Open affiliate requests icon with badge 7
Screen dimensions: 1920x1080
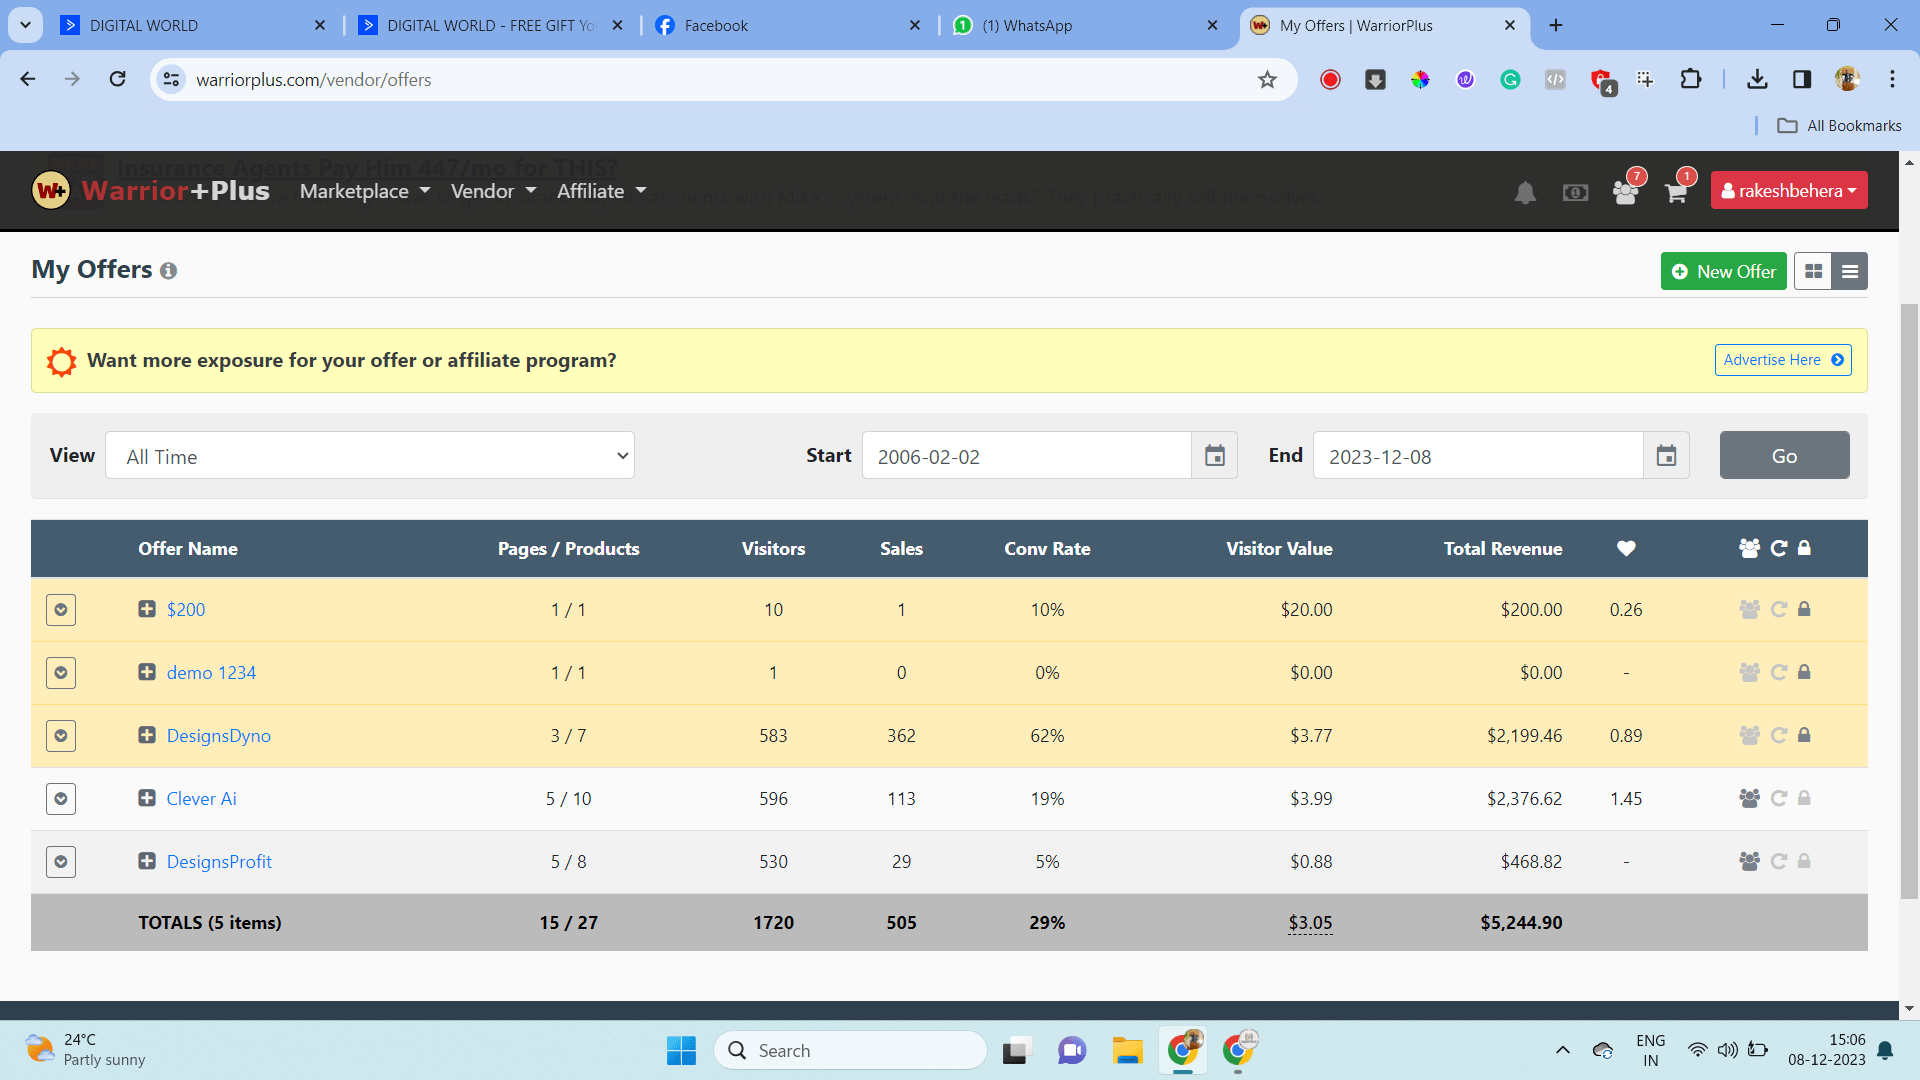[1626, 192]
